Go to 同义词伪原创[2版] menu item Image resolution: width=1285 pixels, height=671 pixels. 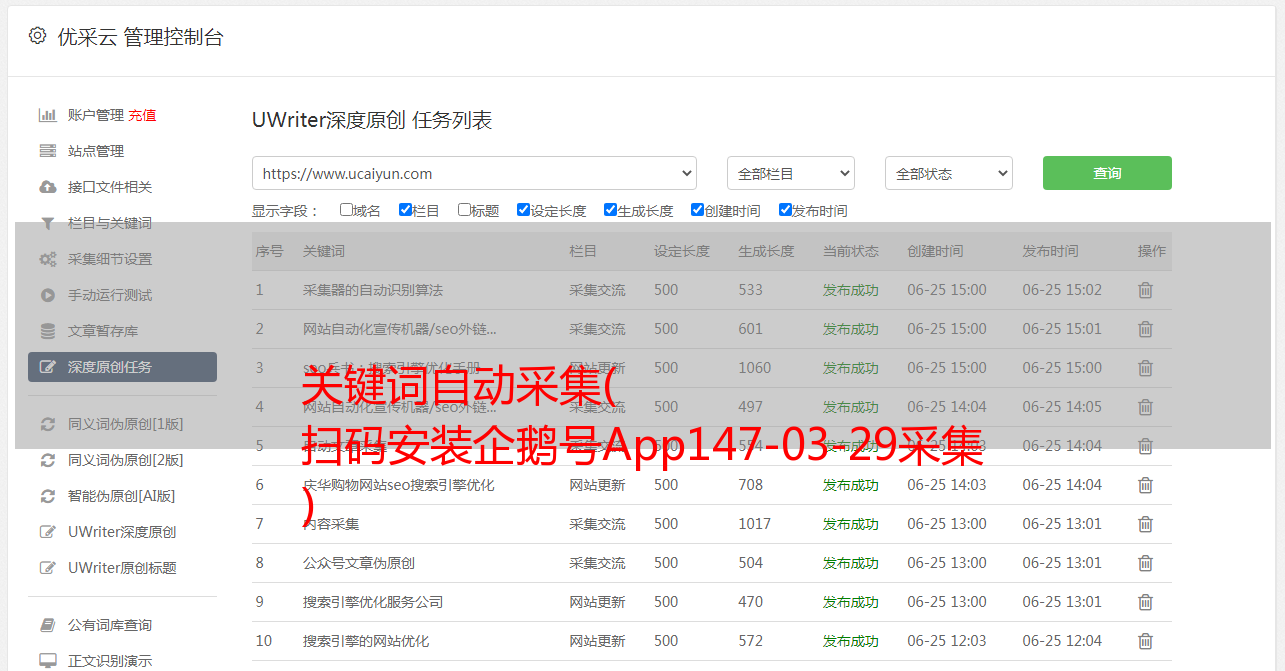(125, 460)
